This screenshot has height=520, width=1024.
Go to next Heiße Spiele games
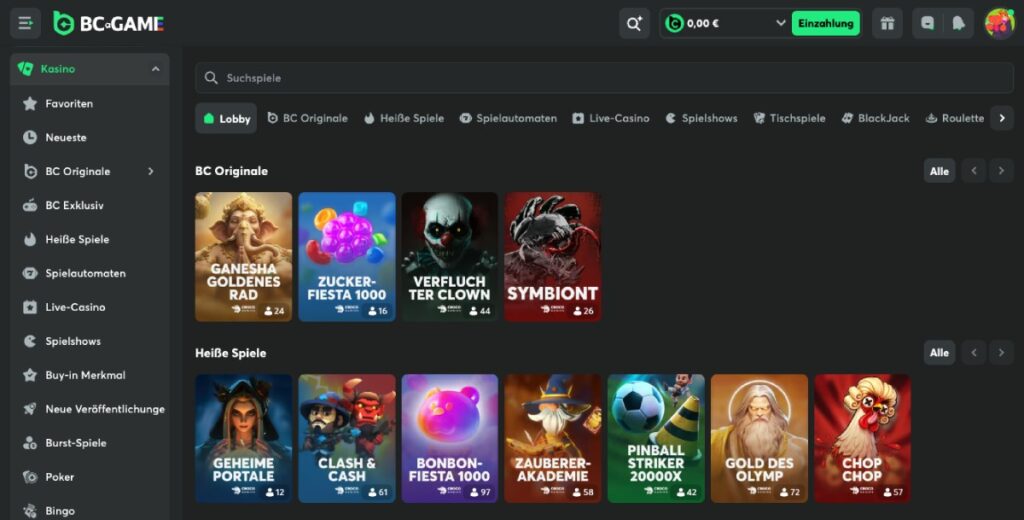click(1001, 353)
